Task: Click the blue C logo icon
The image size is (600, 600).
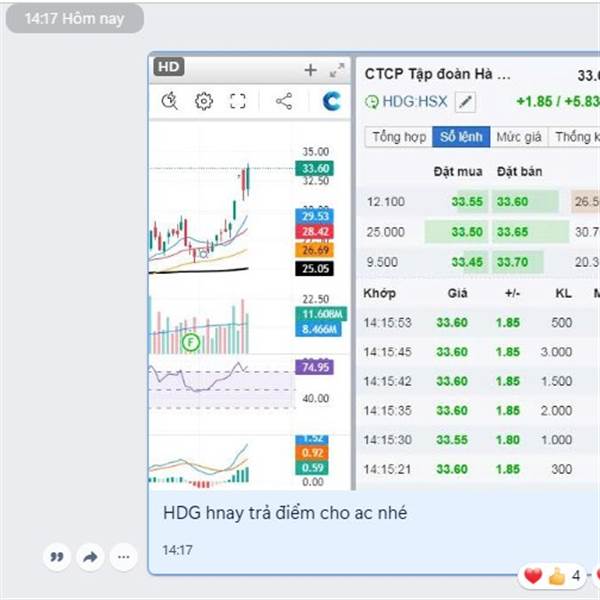Action: 331,101
